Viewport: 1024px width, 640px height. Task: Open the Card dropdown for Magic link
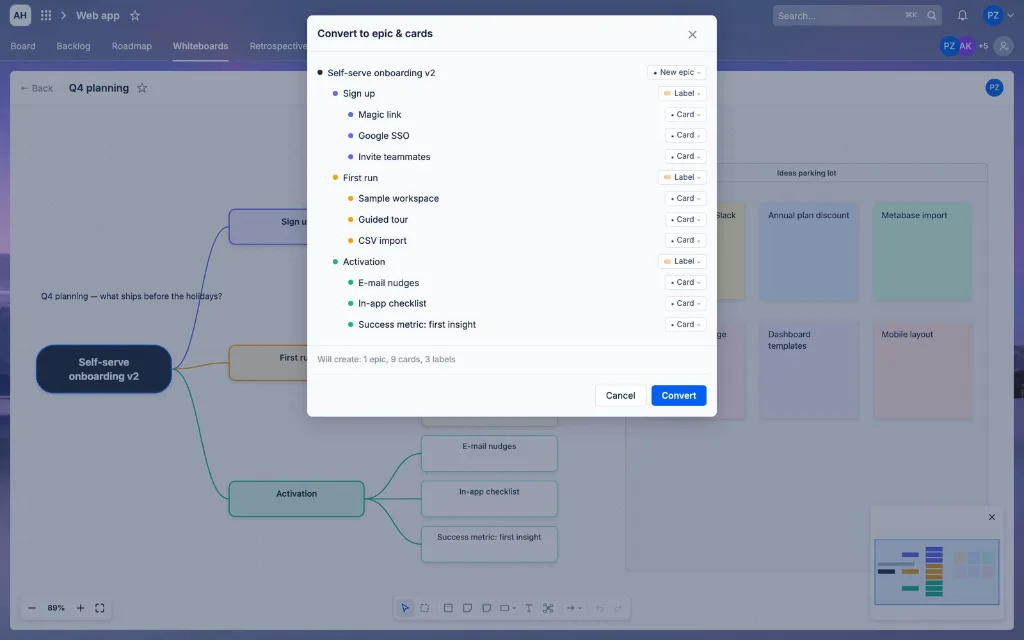[x=685, y=114]
